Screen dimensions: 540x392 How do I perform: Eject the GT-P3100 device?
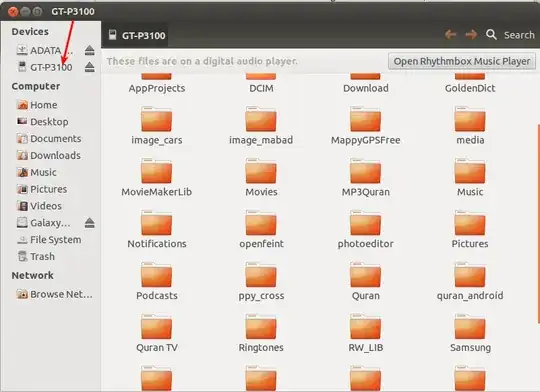tap(90, 67)
